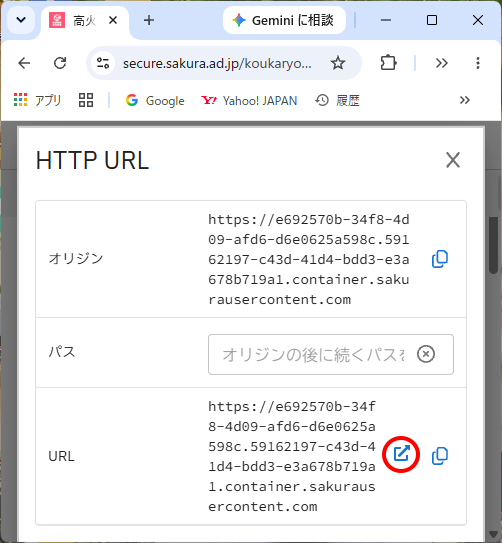The width and height of the screenshot is (502, 543).
Task: Expand hidden bookmarks overflow chevron
Action: pos(465,100)
